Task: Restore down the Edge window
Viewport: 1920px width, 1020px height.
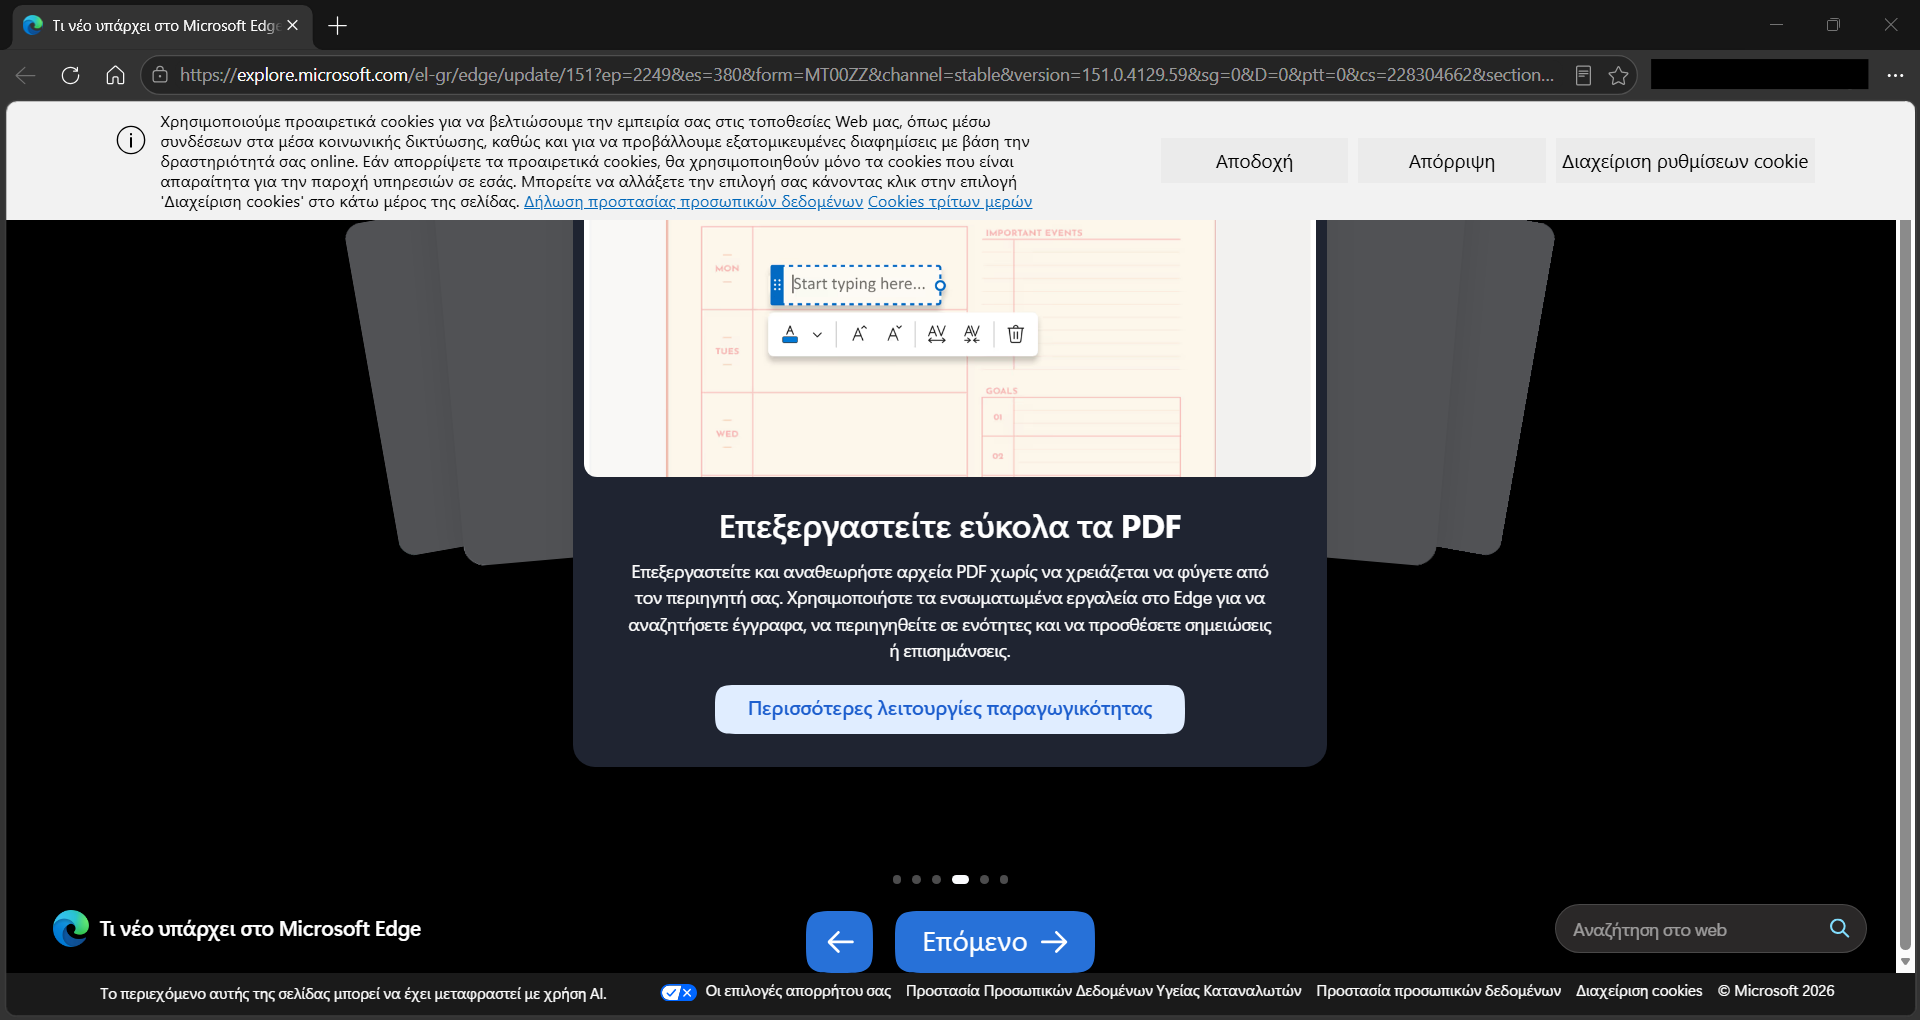Action: tap(1833, 25)
